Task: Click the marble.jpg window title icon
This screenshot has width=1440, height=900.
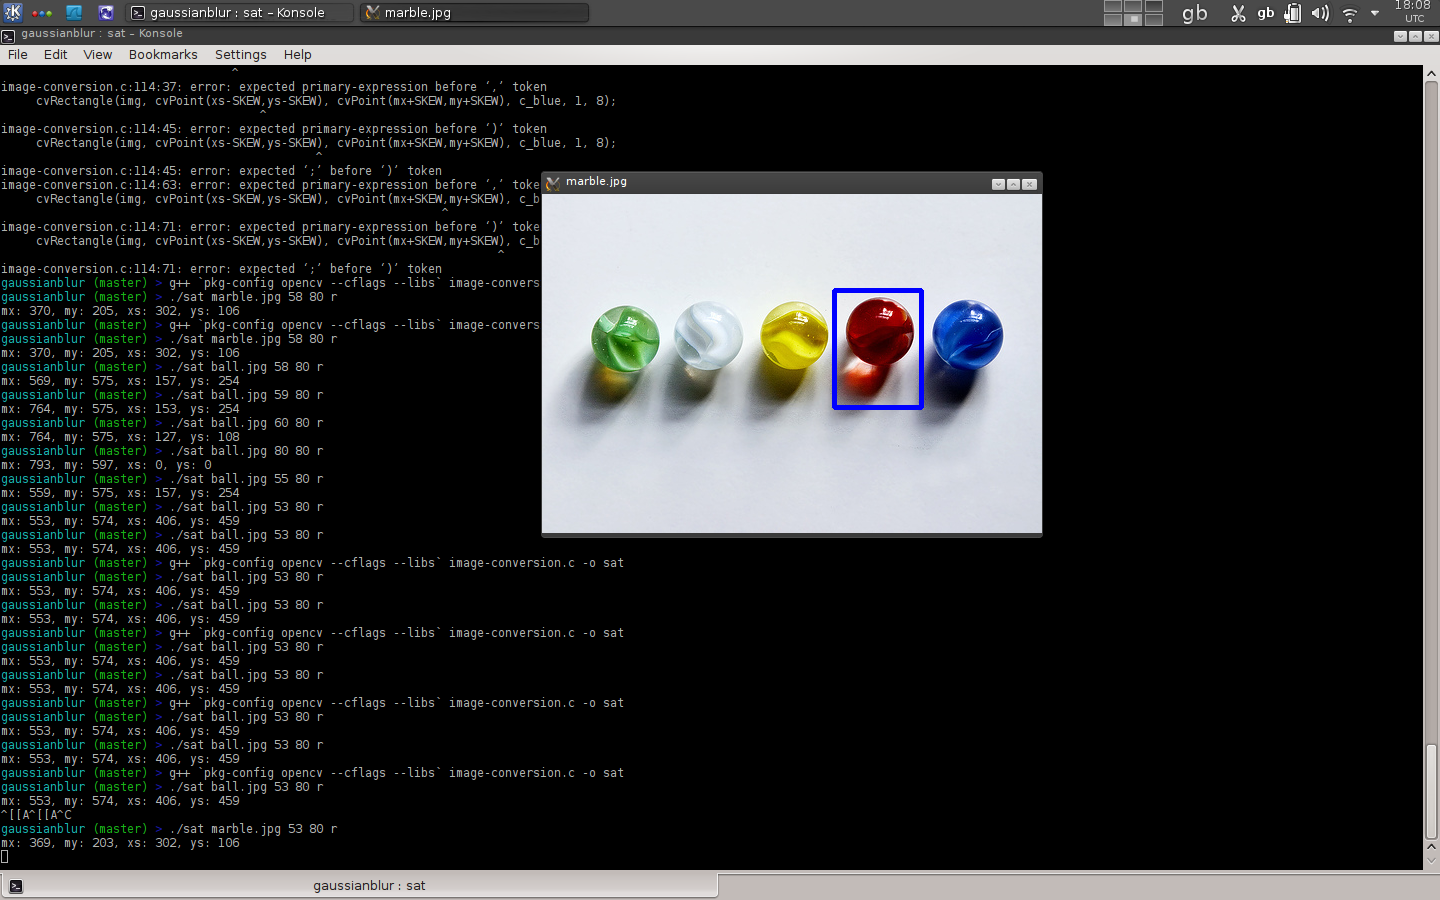Action: tap(553, 182)
